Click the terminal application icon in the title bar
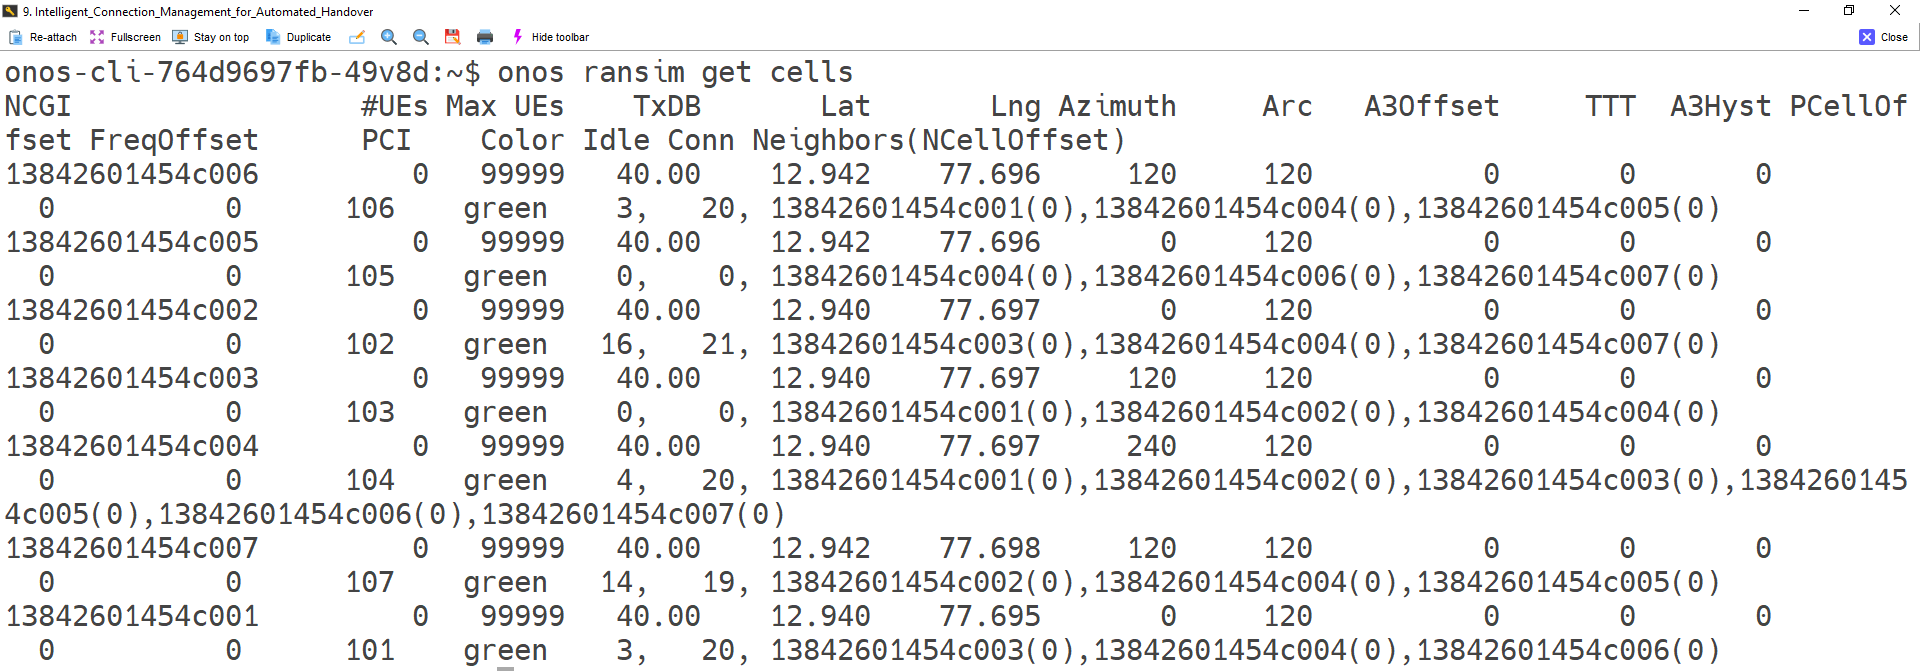The image size is (1920, 671). point(12,11)
